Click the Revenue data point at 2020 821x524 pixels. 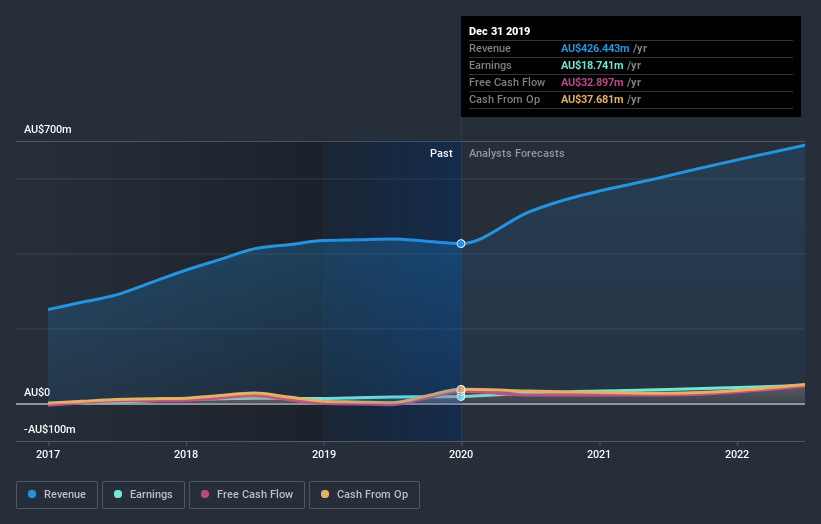(x=461, y=243)
